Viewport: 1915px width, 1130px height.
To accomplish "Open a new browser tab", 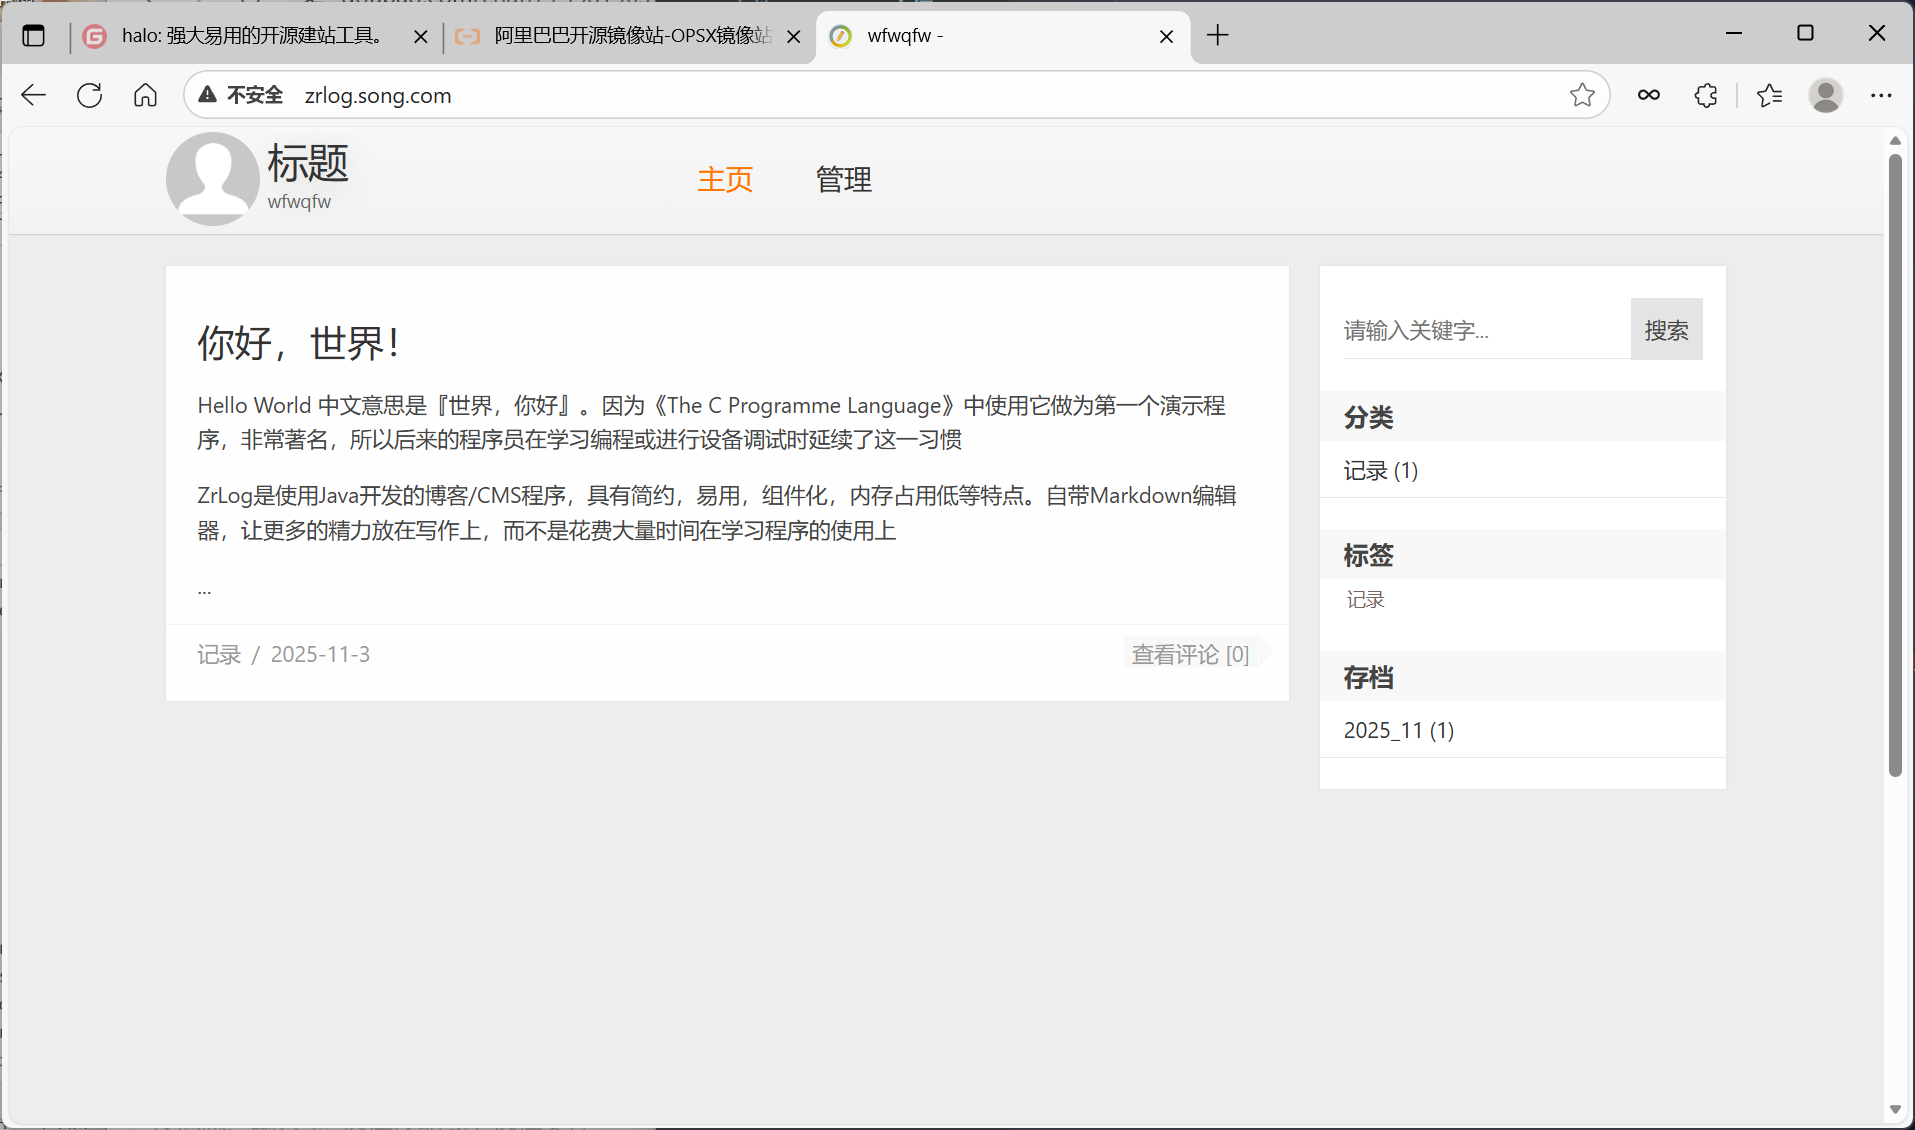I will pyautogui.click(x=1218, y=36).
